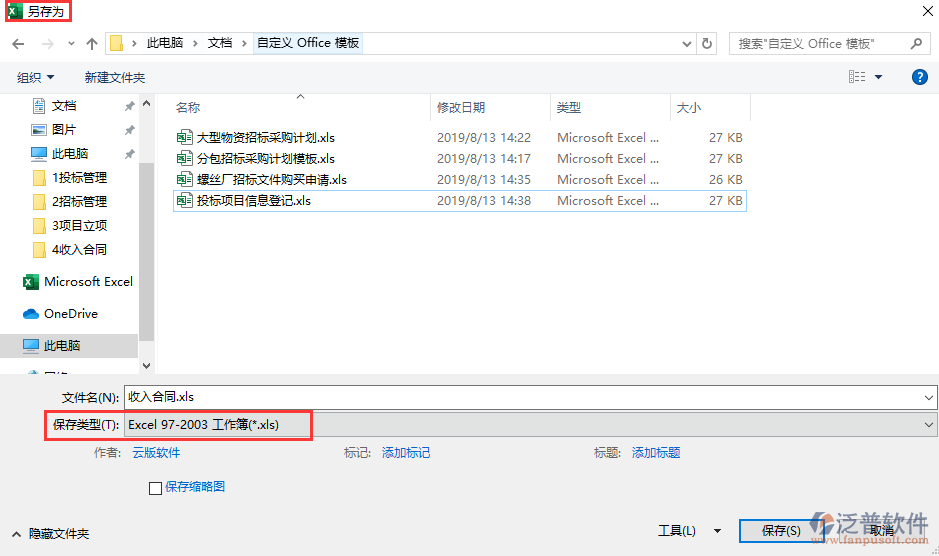Click folder icon in address bar
939x556 pixels.
coord(117,43)
